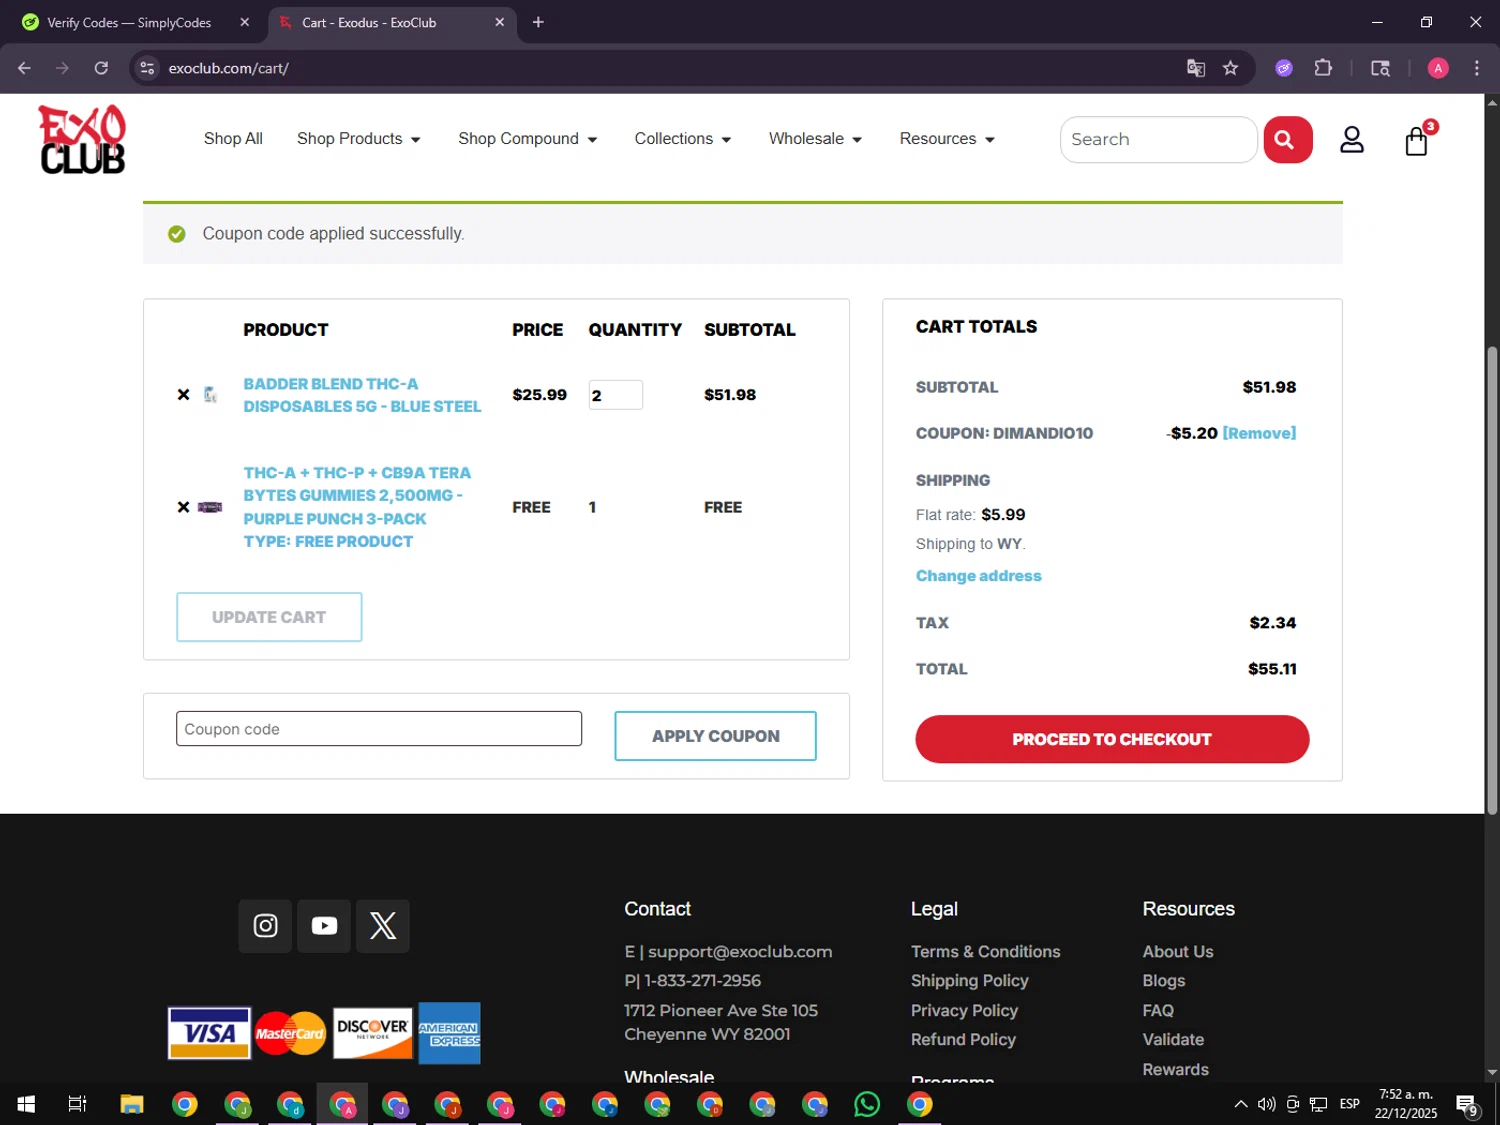Open WhatsApp from the taskbar
The width and height of the screenshot is (1500, 1125).
click(867, 1104)
